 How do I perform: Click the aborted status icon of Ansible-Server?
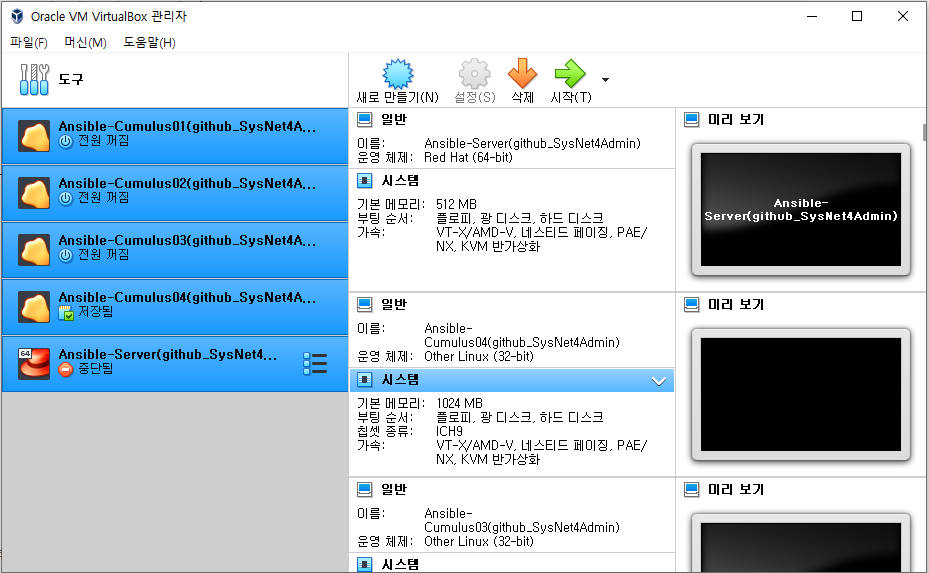66,369
